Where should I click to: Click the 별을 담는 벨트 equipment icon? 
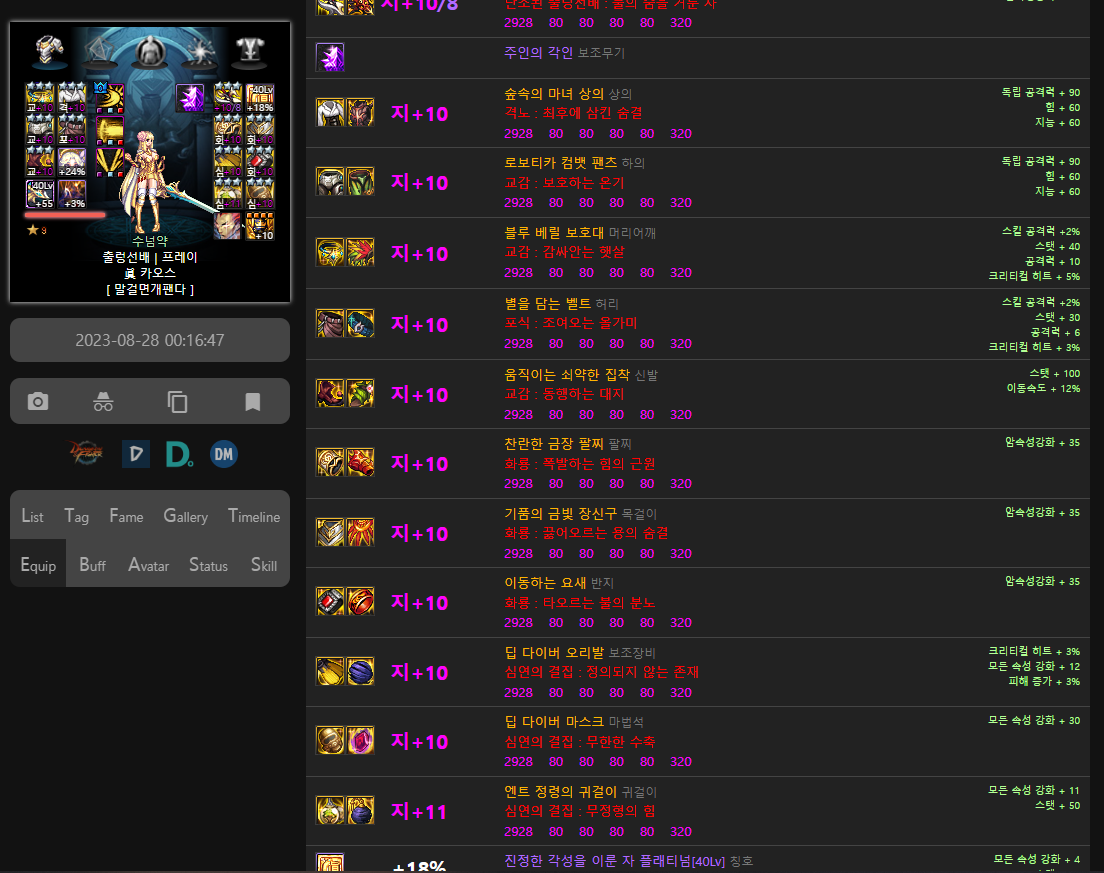click(x=330, y=323)
